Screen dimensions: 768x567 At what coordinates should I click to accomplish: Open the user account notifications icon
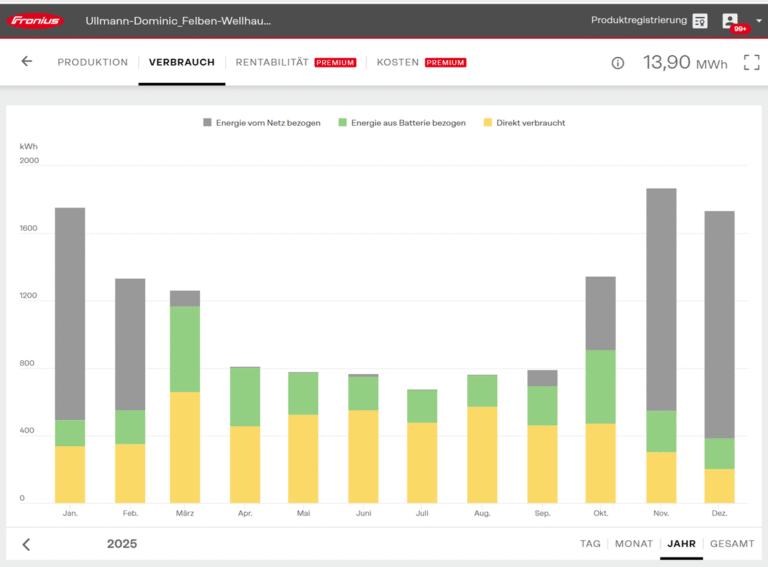point(731,21)
